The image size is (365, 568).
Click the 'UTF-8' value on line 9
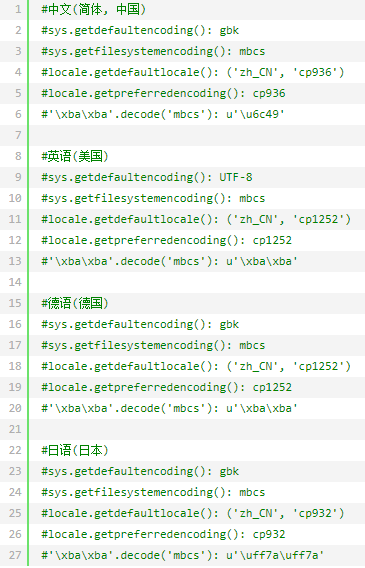point(236,177)
